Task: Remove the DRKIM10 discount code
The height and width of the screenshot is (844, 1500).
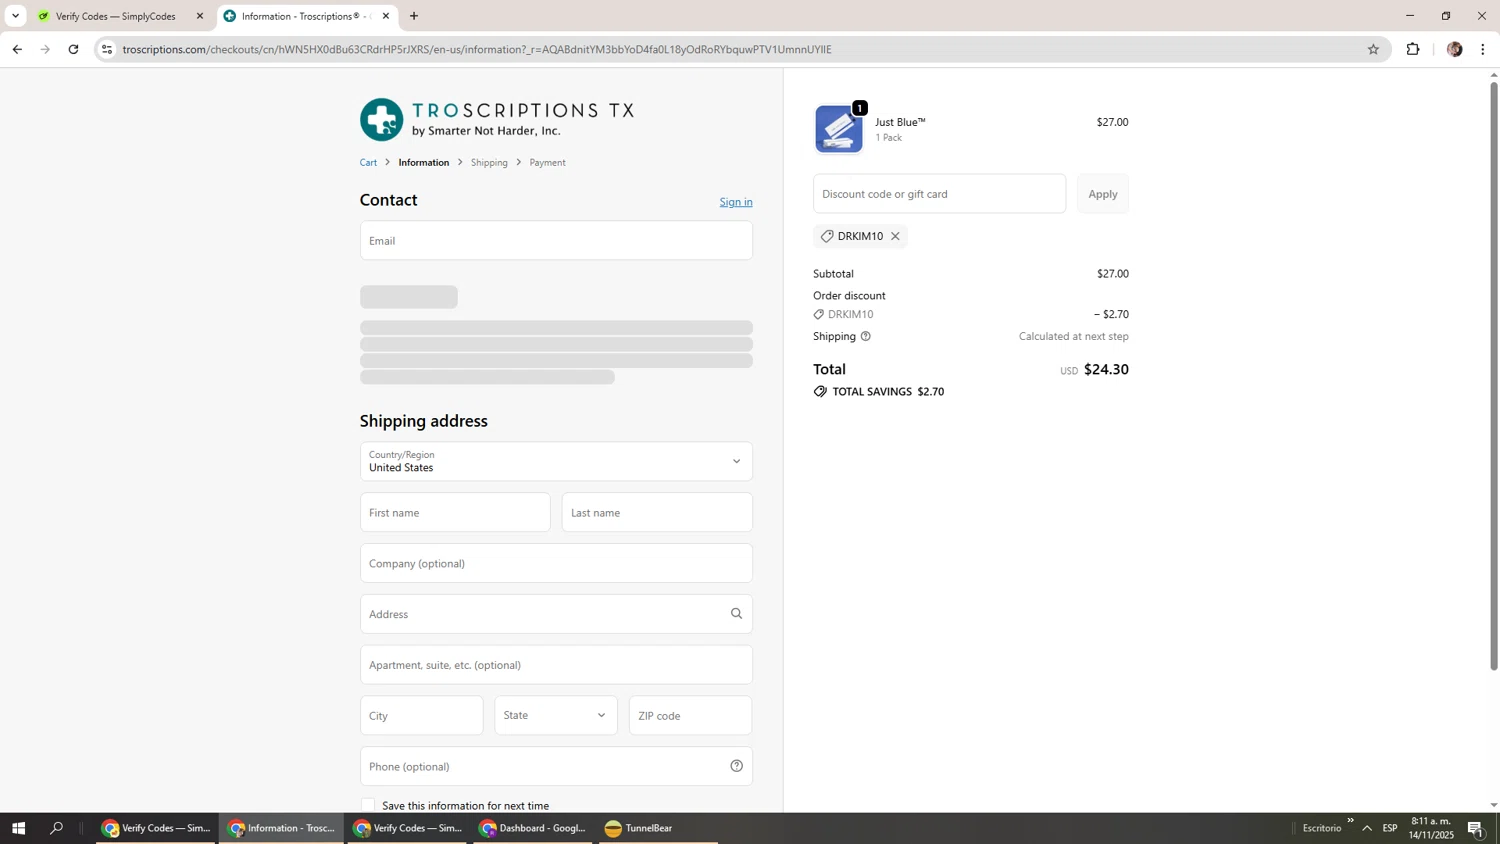Action: pos(895,236)
